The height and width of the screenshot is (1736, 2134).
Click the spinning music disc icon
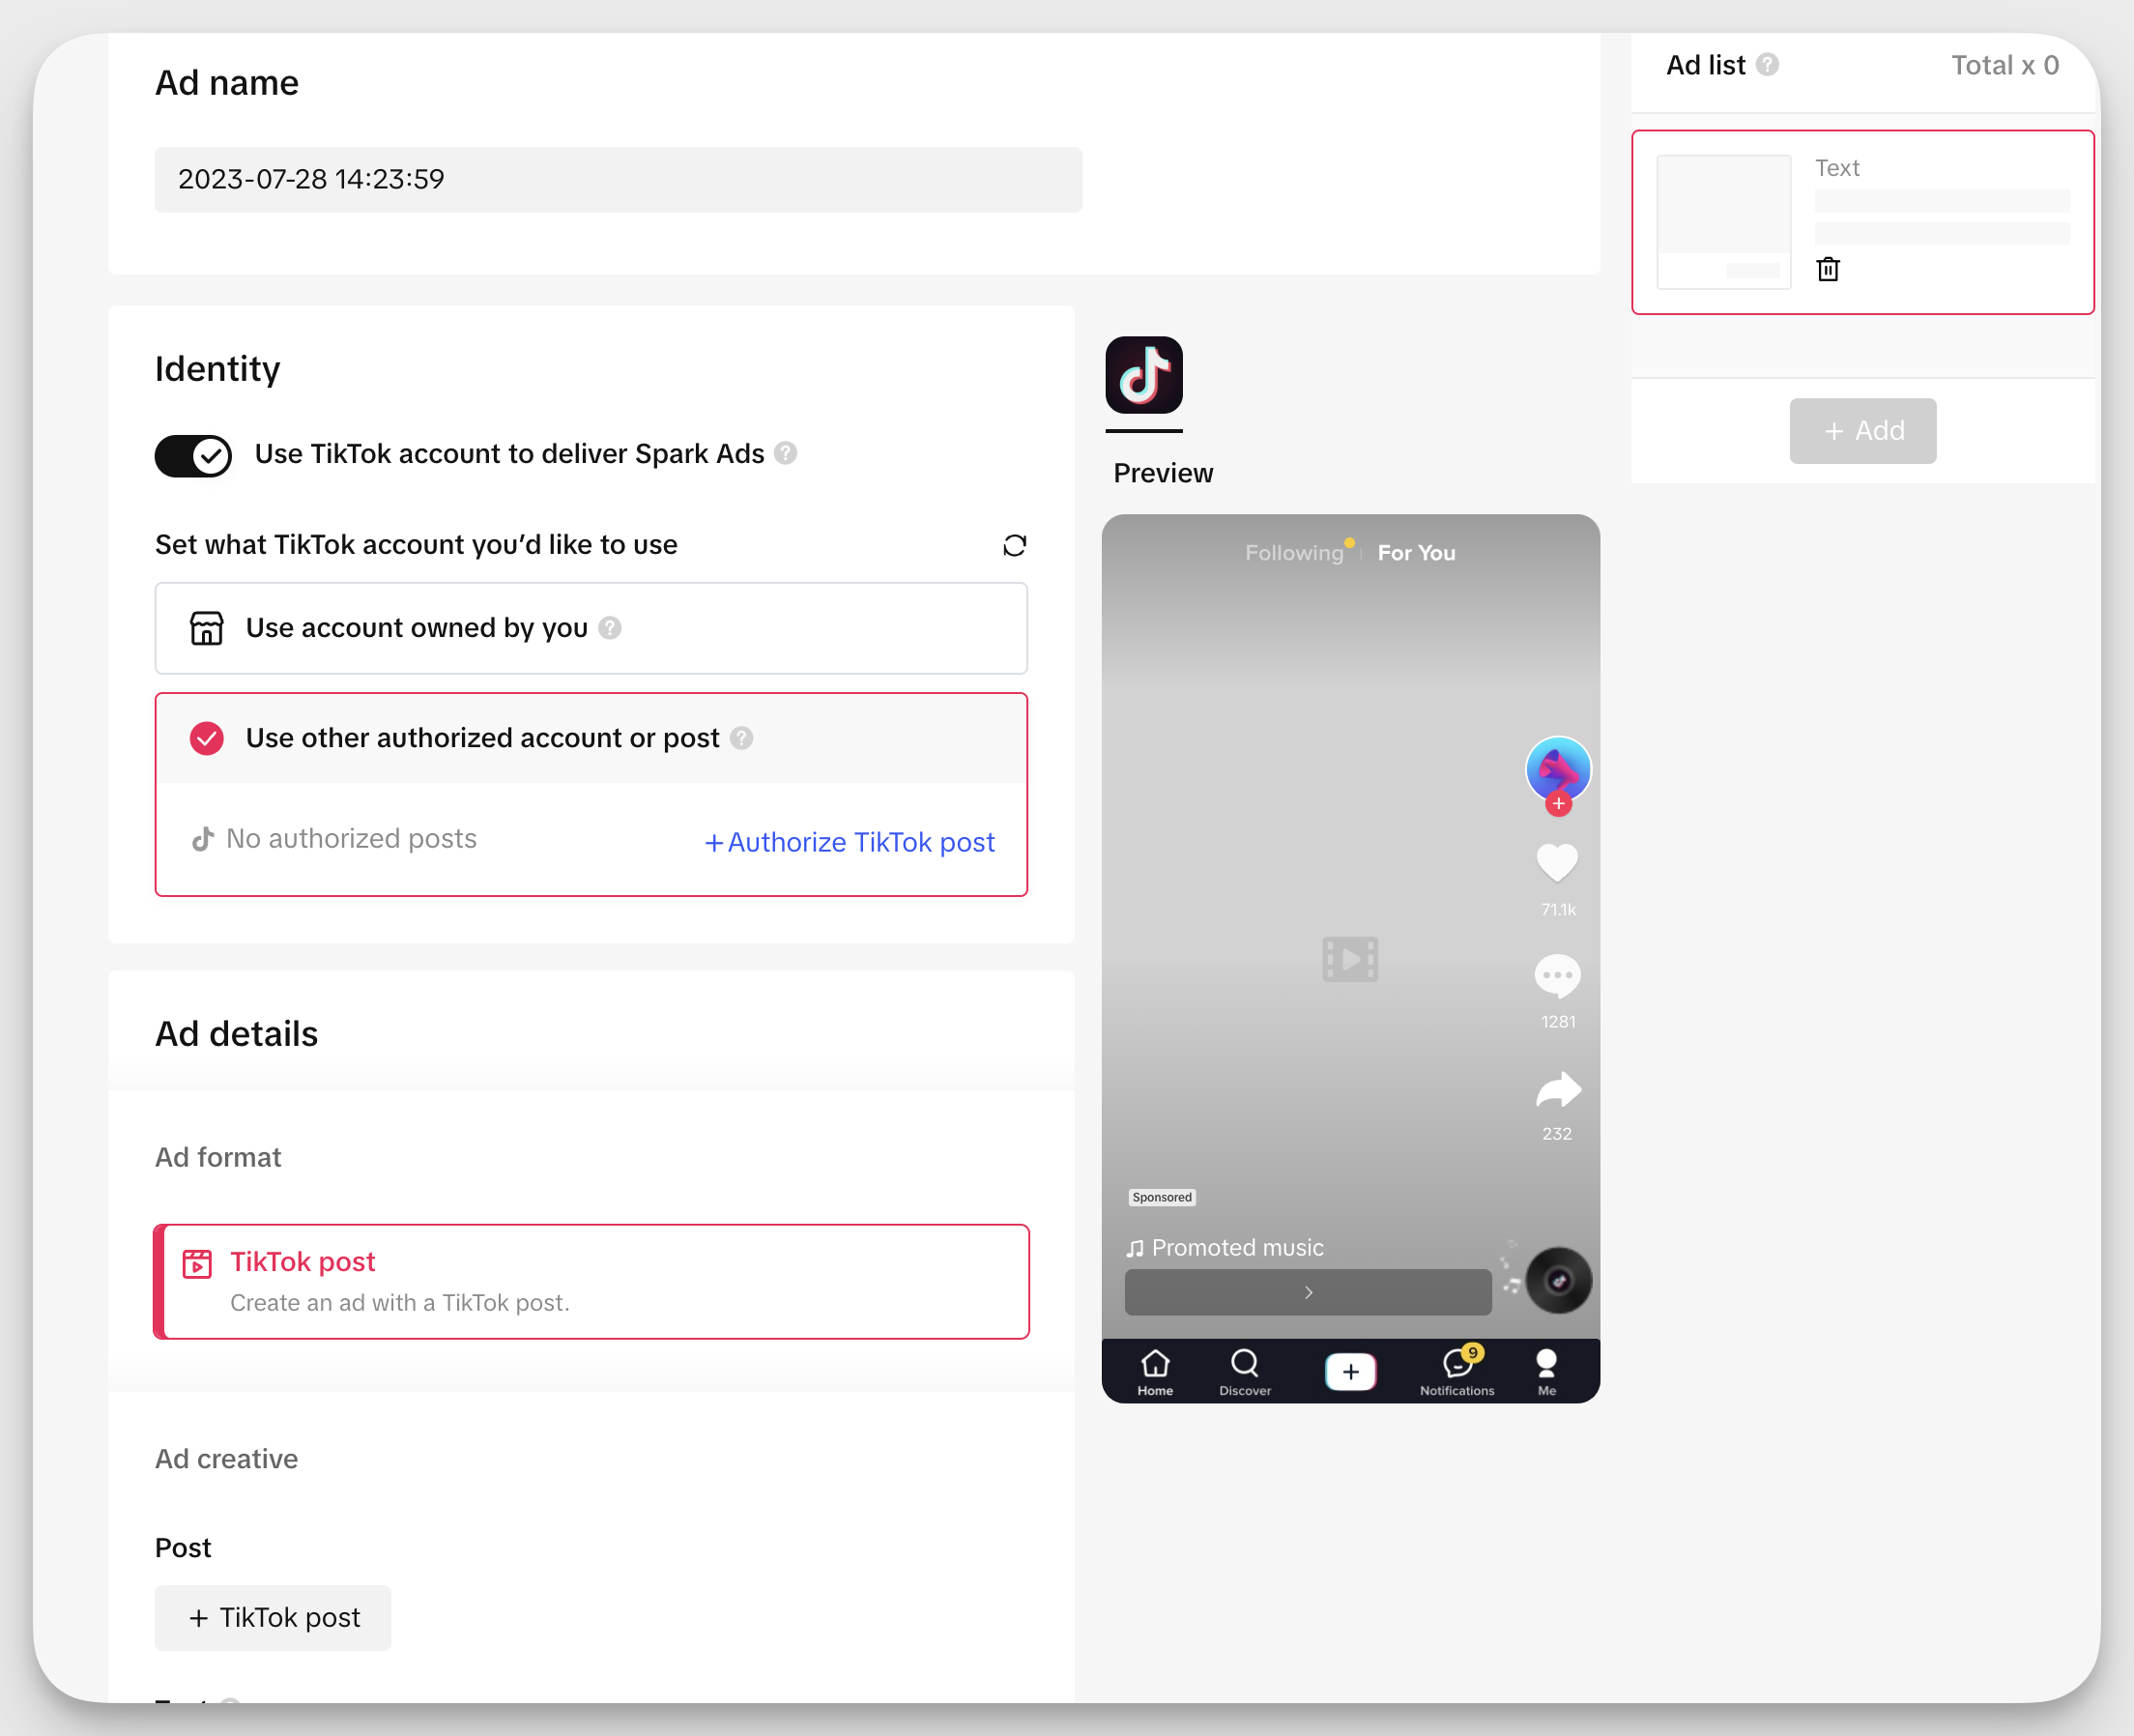coord(1558,1281)
